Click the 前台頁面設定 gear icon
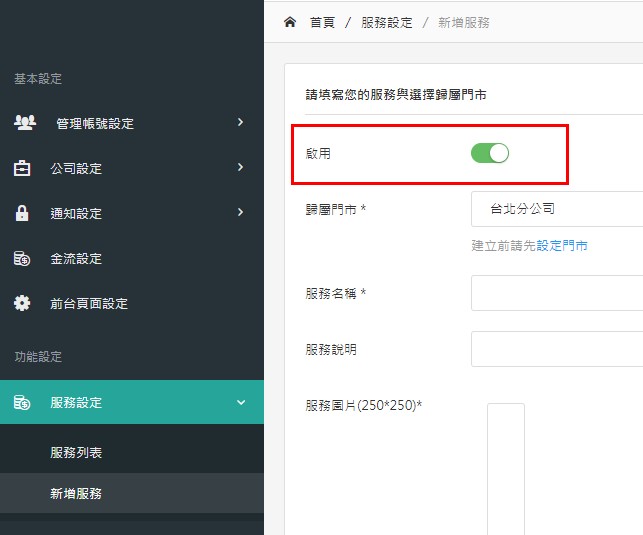 pyautogui.click(x=22, y=303)
